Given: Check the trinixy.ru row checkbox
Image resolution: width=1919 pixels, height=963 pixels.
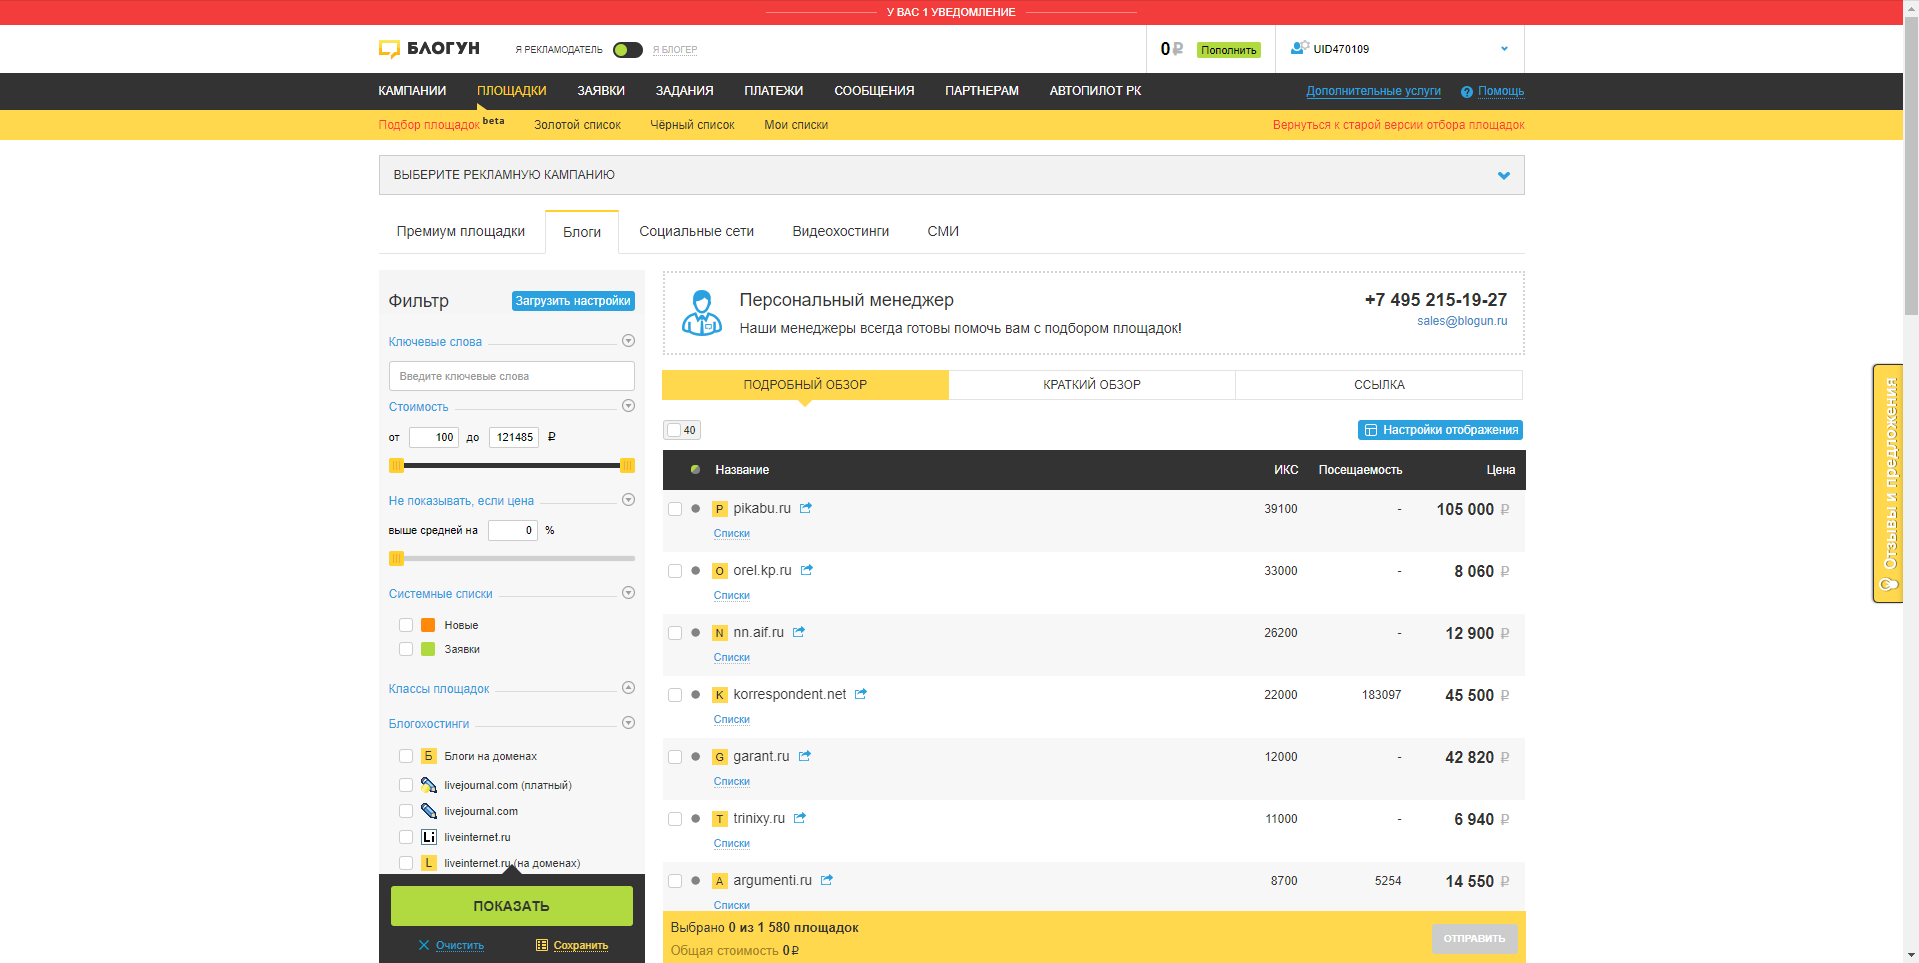Looking at the screenshot, I should pyautogui.click(x=675, y=819).
